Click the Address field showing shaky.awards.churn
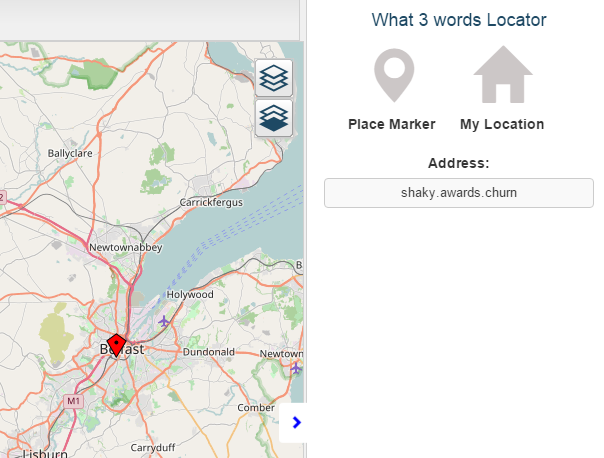604x458 pixels. 459,193
